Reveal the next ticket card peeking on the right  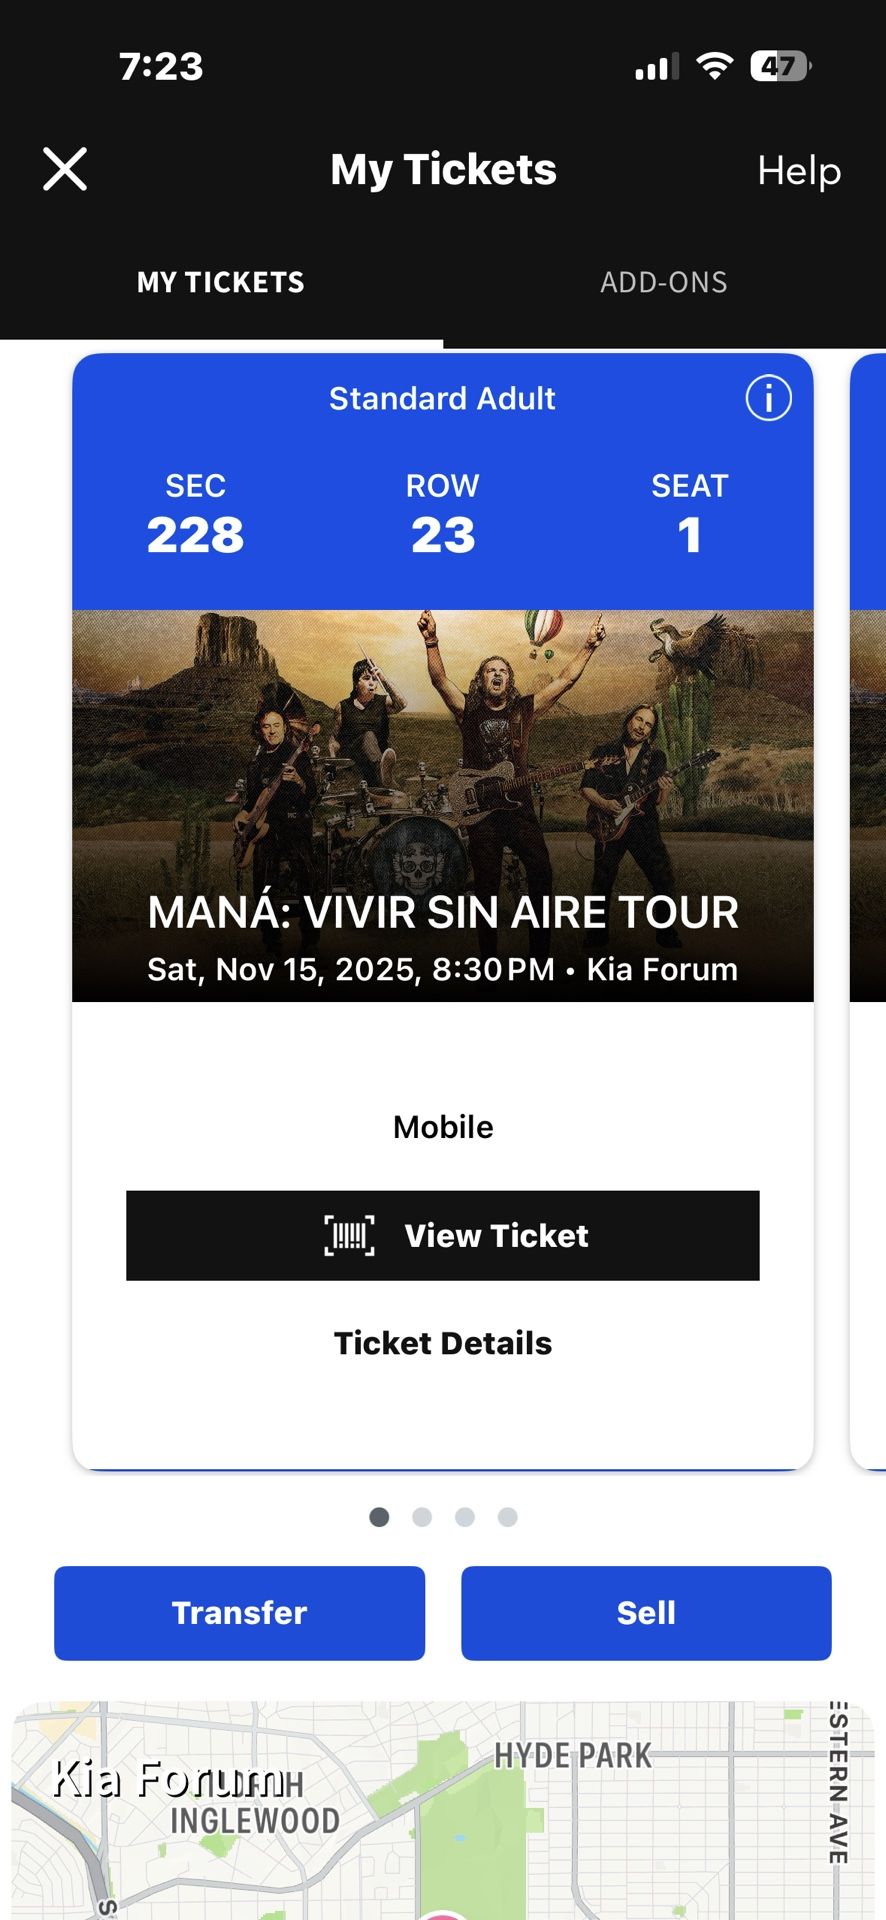point(868,900)
